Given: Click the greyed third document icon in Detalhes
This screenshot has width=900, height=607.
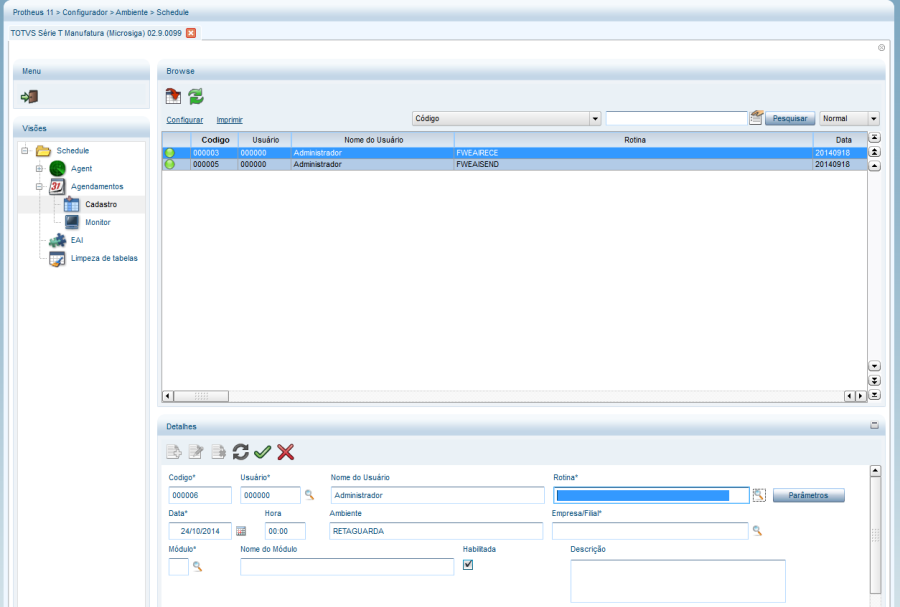Looking at the screenshot, I should [218, 452].
